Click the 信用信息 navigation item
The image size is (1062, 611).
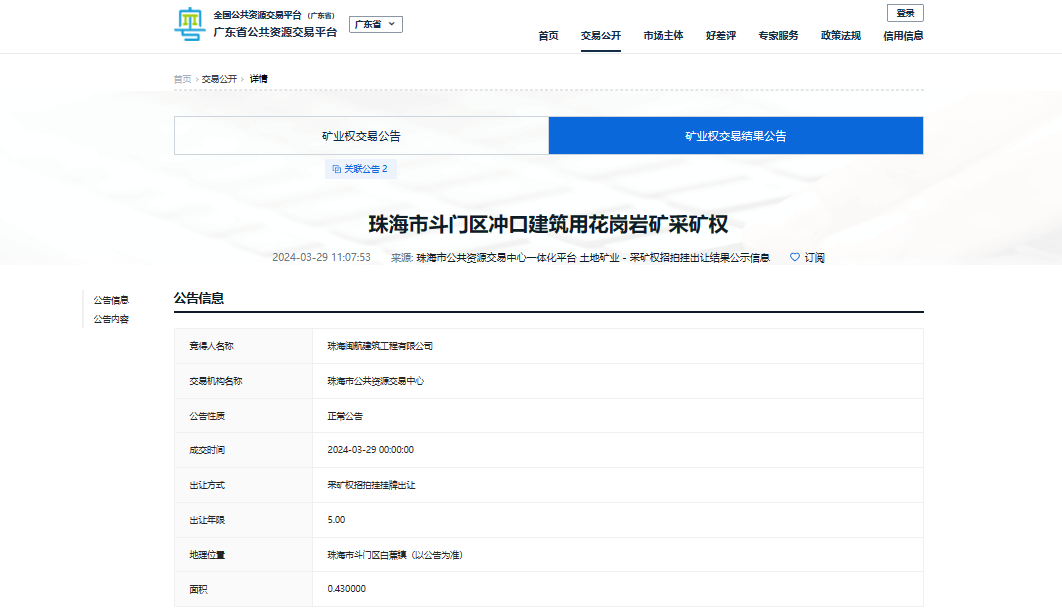tap(903, 36)
